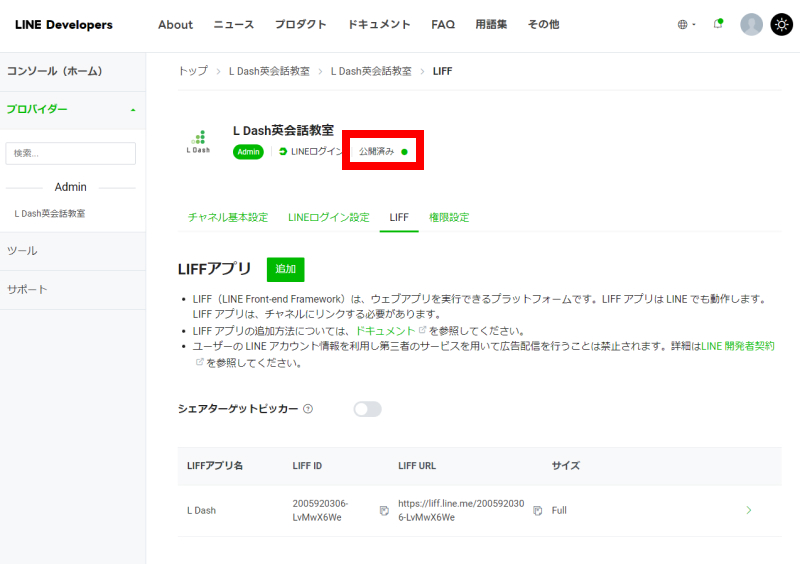Image resolution: width=800 pixels, height=564 pixels.
Task: Switch to 権限設定 tab
Action: coord(449,217)
